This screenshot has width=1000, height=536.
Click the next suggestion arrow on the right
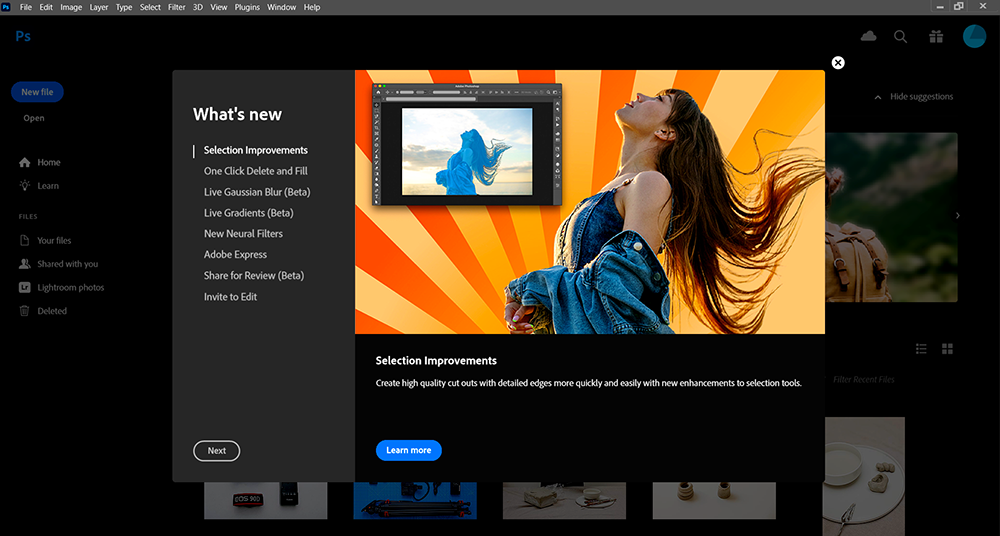pyautogui.click(x=958, y=216)
